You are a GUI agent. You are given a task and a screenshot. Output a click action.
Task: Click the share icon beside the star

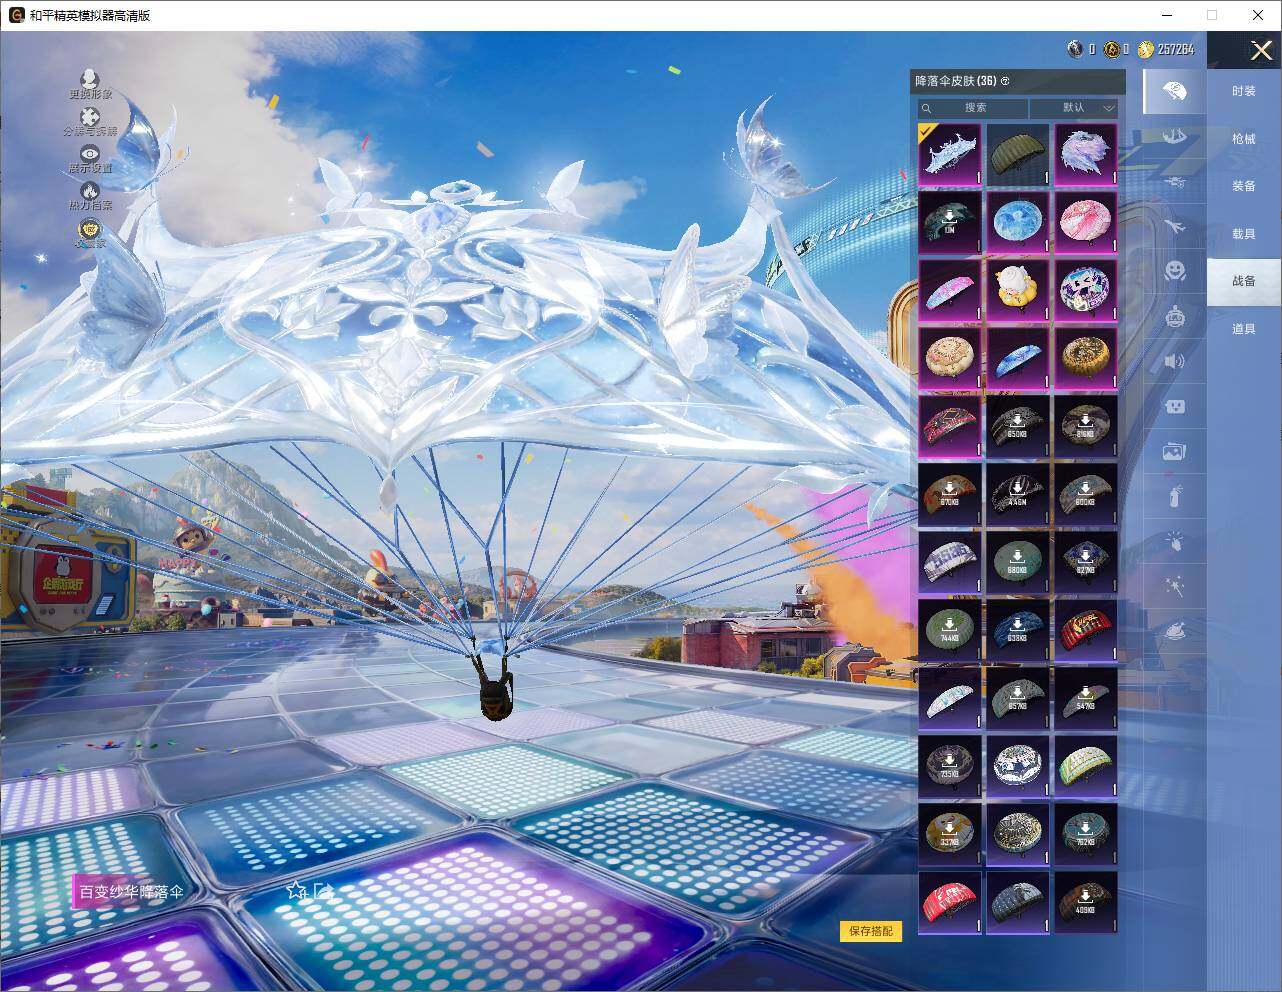click(x=323, y=890)
